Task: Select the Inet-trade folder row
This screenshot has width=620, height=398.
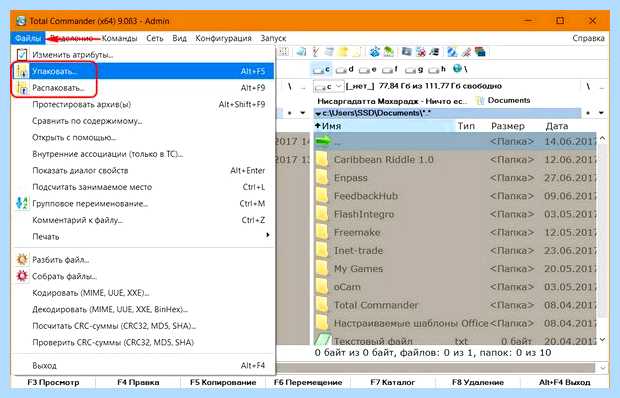Action: 455,251
